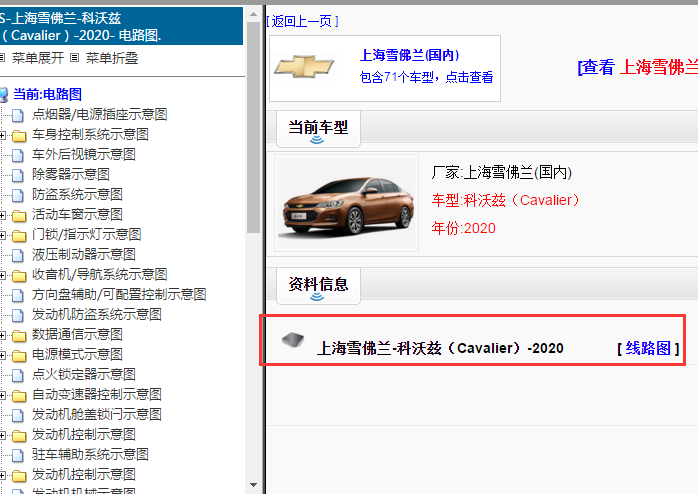Click the page icon beside 防盗系统示意图

point(18,195)
